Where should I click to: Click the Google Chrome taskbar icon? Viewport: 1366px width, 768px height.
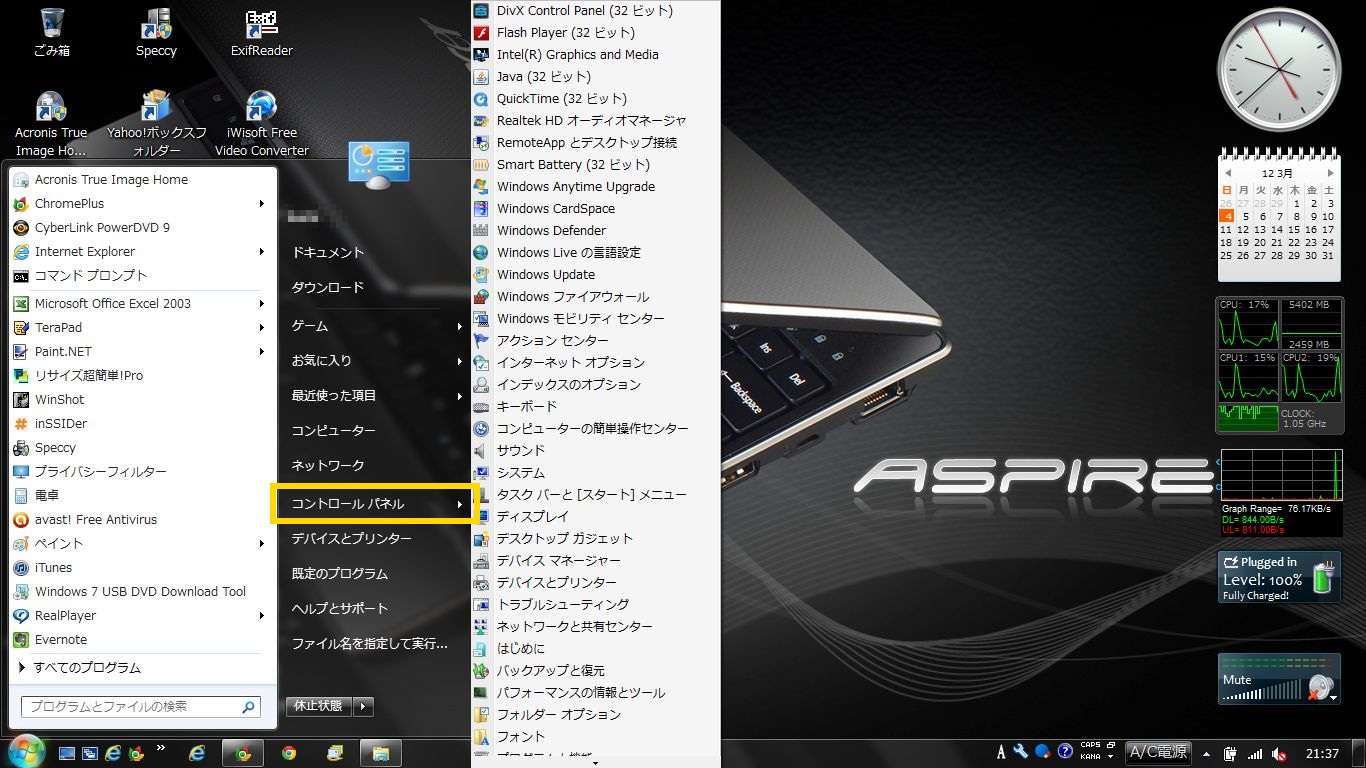click(x=289, y=753)
